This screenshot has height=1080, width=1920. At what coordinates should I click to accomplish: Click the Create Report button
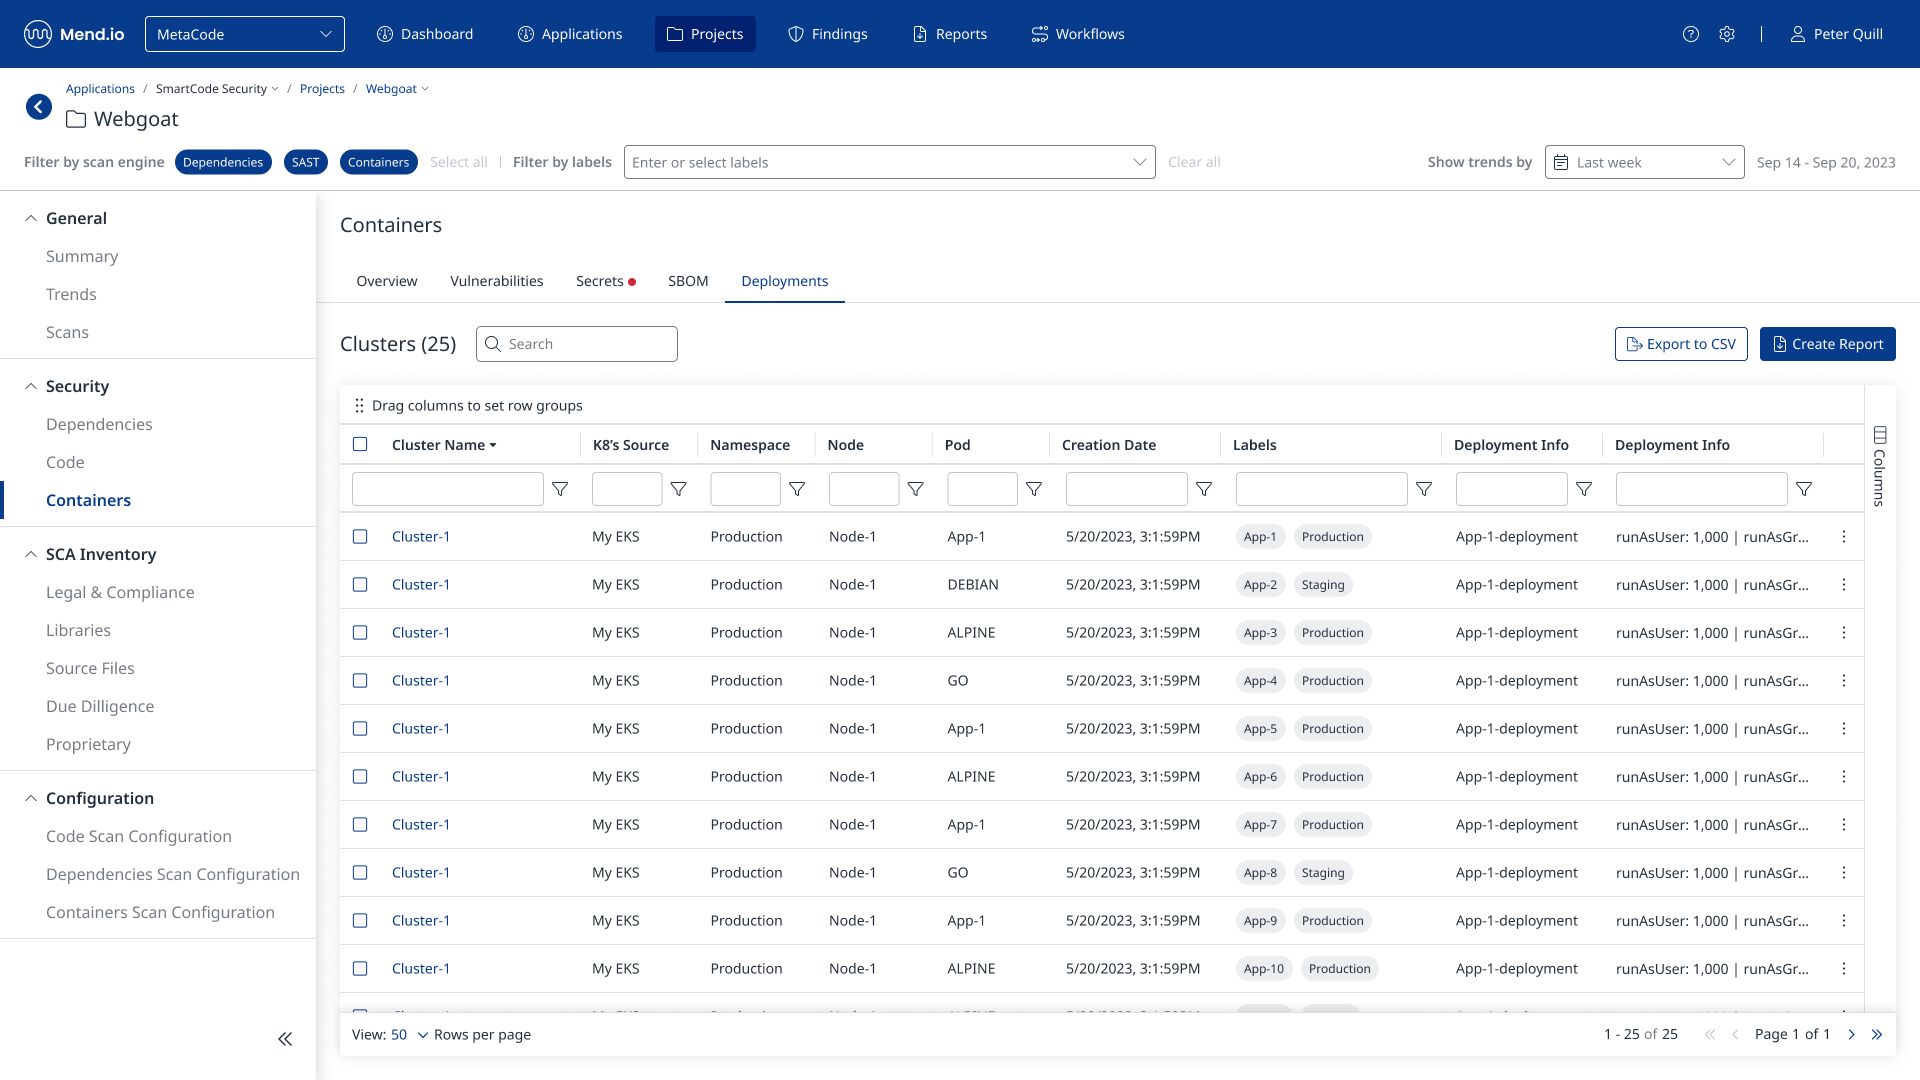pos(1828,344)
